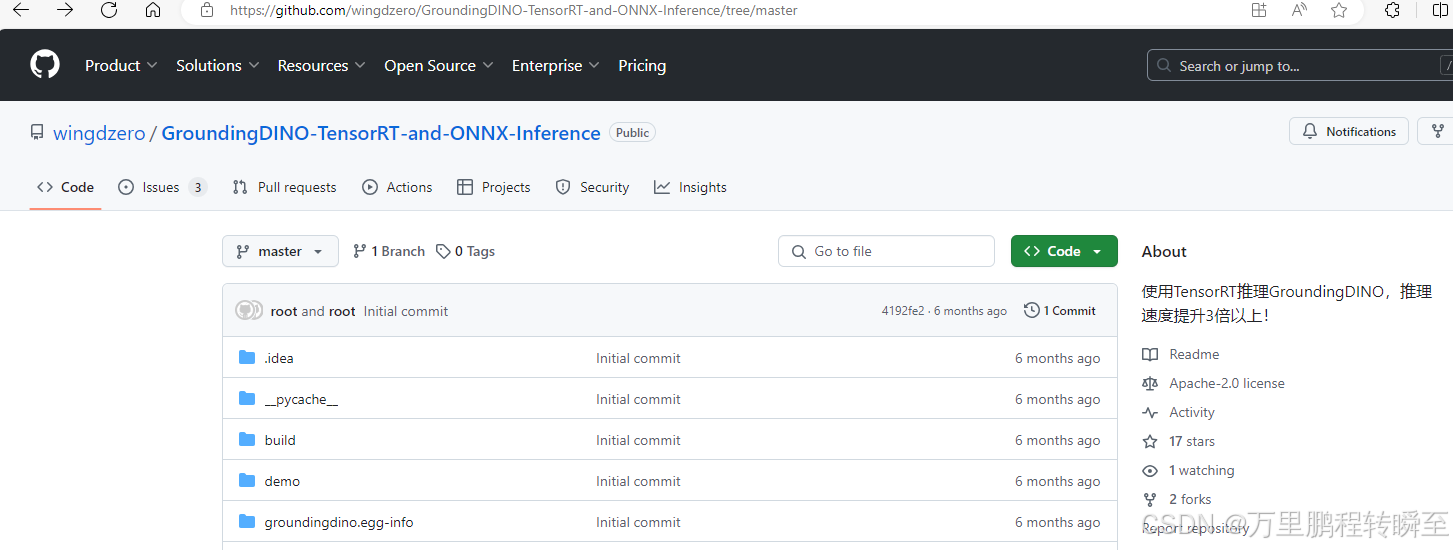Click the eye icon beside 1 watching

coord(1150,470)
